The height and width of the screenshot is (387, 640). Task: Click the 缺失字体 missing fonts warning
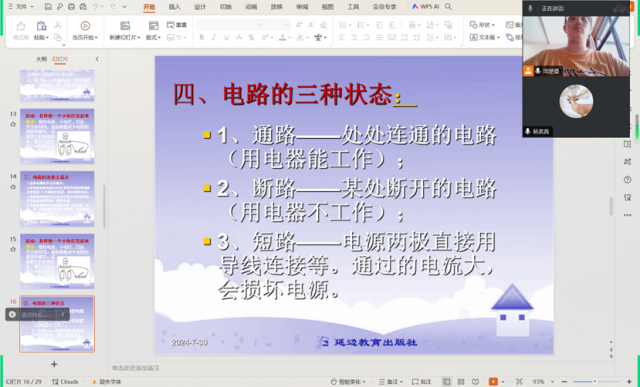[107, 382]
